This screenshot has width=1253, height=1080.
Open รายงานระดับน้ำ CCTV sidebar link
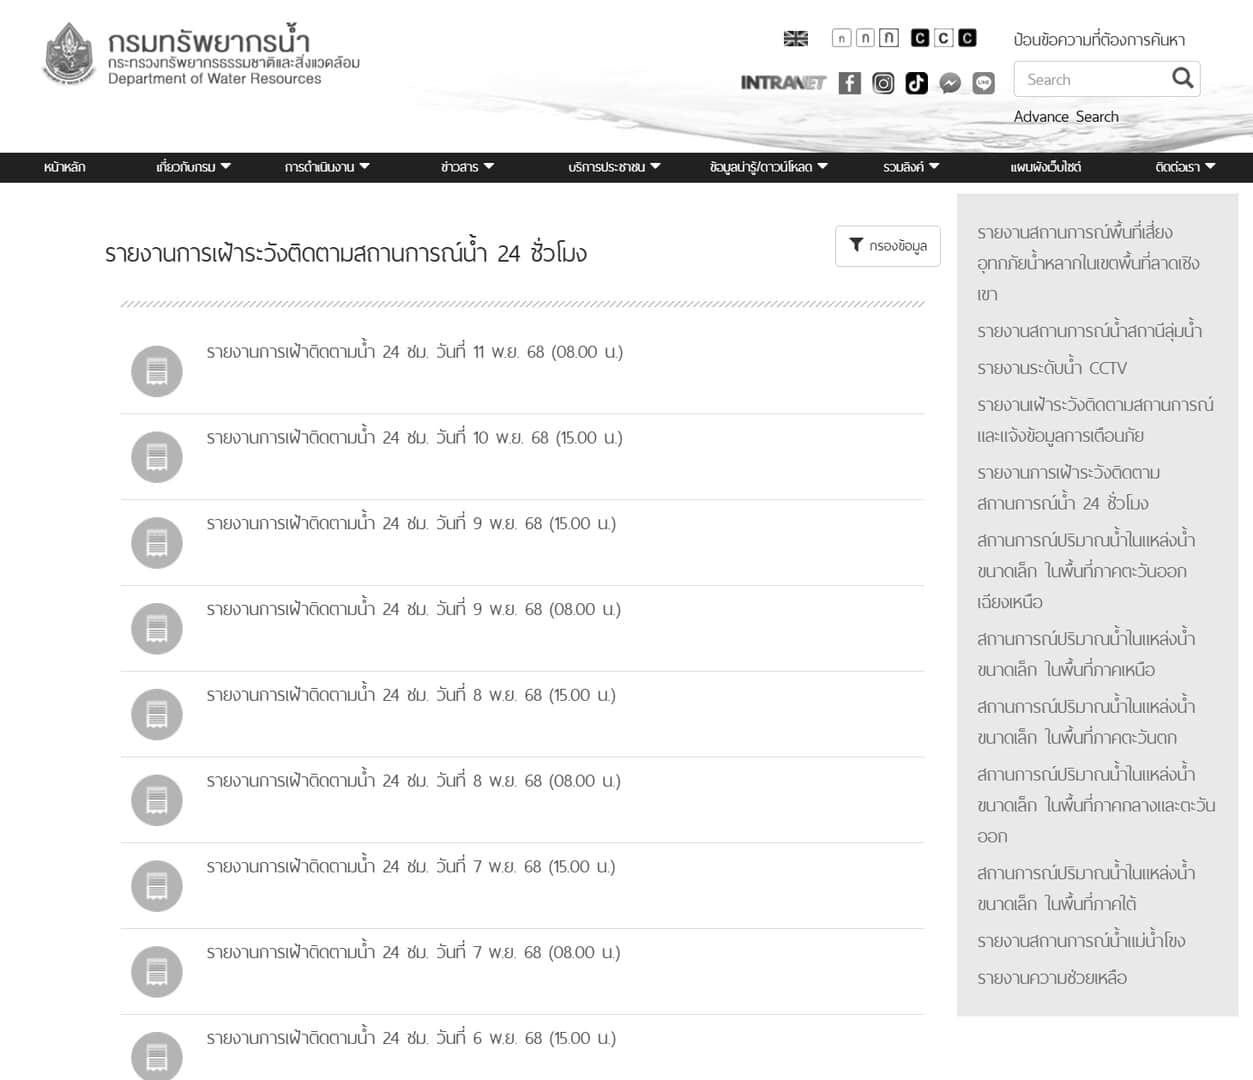point(1051,368)
